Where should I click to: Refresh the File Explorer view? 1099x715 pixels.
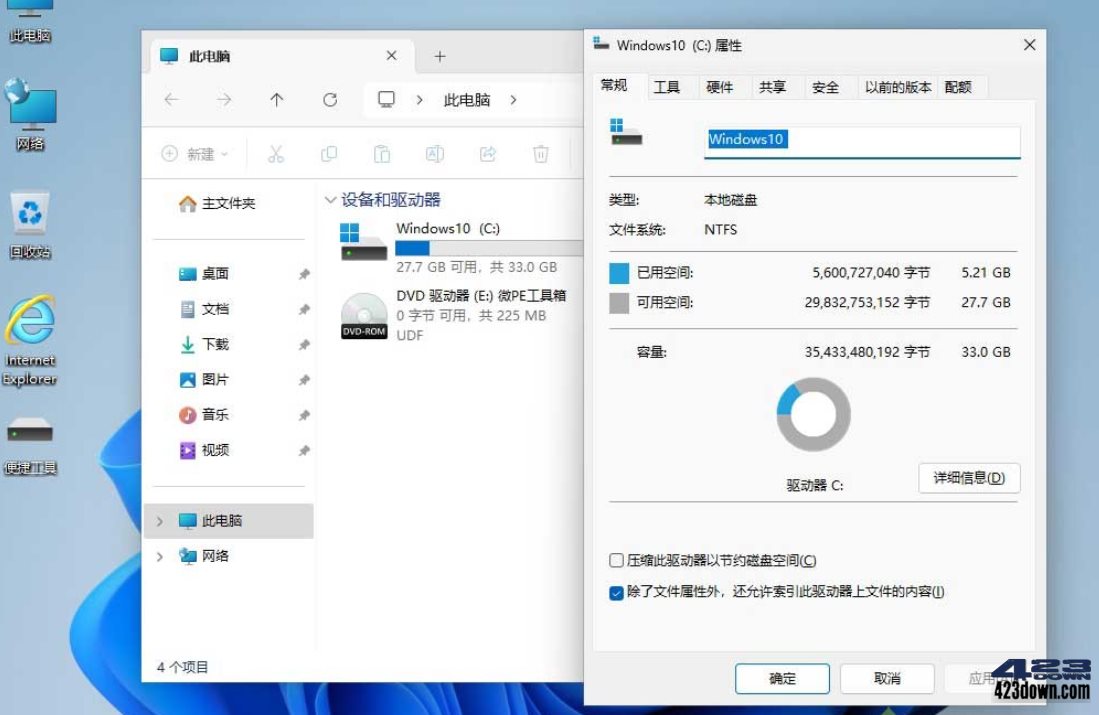point(330,100)
